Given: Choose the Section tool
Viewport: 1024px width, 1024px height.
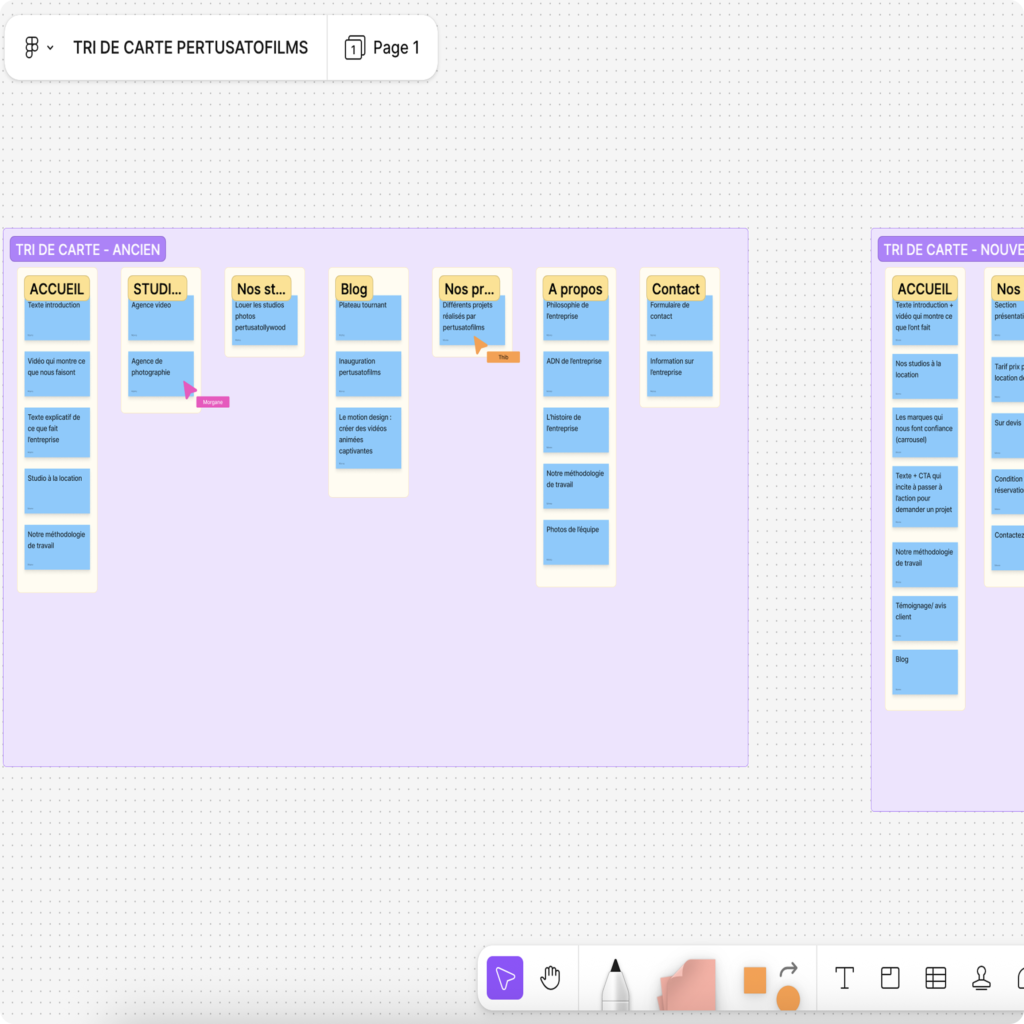Looking at the screenshot, I should click(x=890, y=978).
